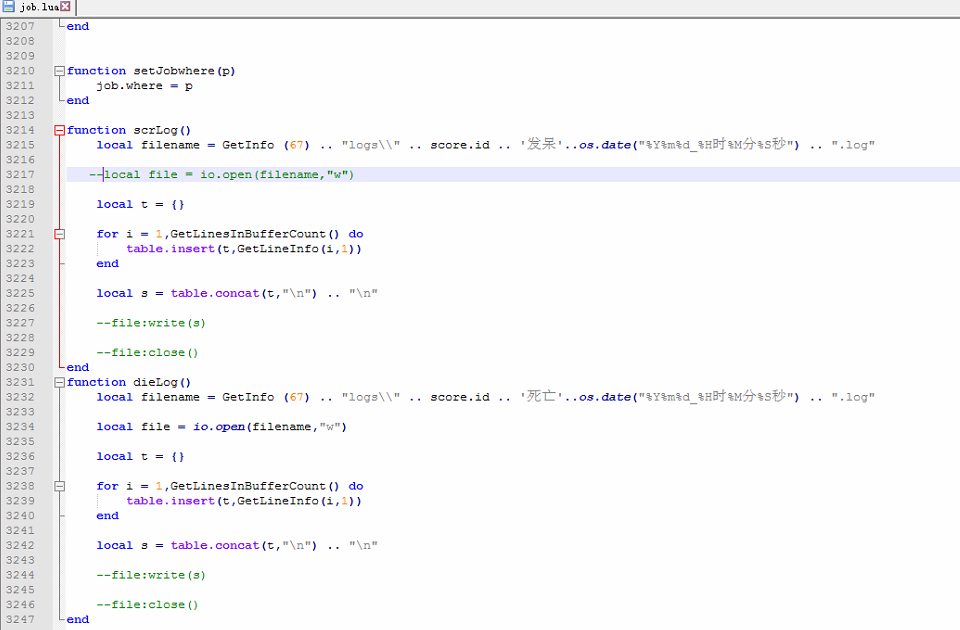This screenshot has height=630, width=960.
Task: Click the disk save-state icon on job.lua tab
Action: pos(9,7)
